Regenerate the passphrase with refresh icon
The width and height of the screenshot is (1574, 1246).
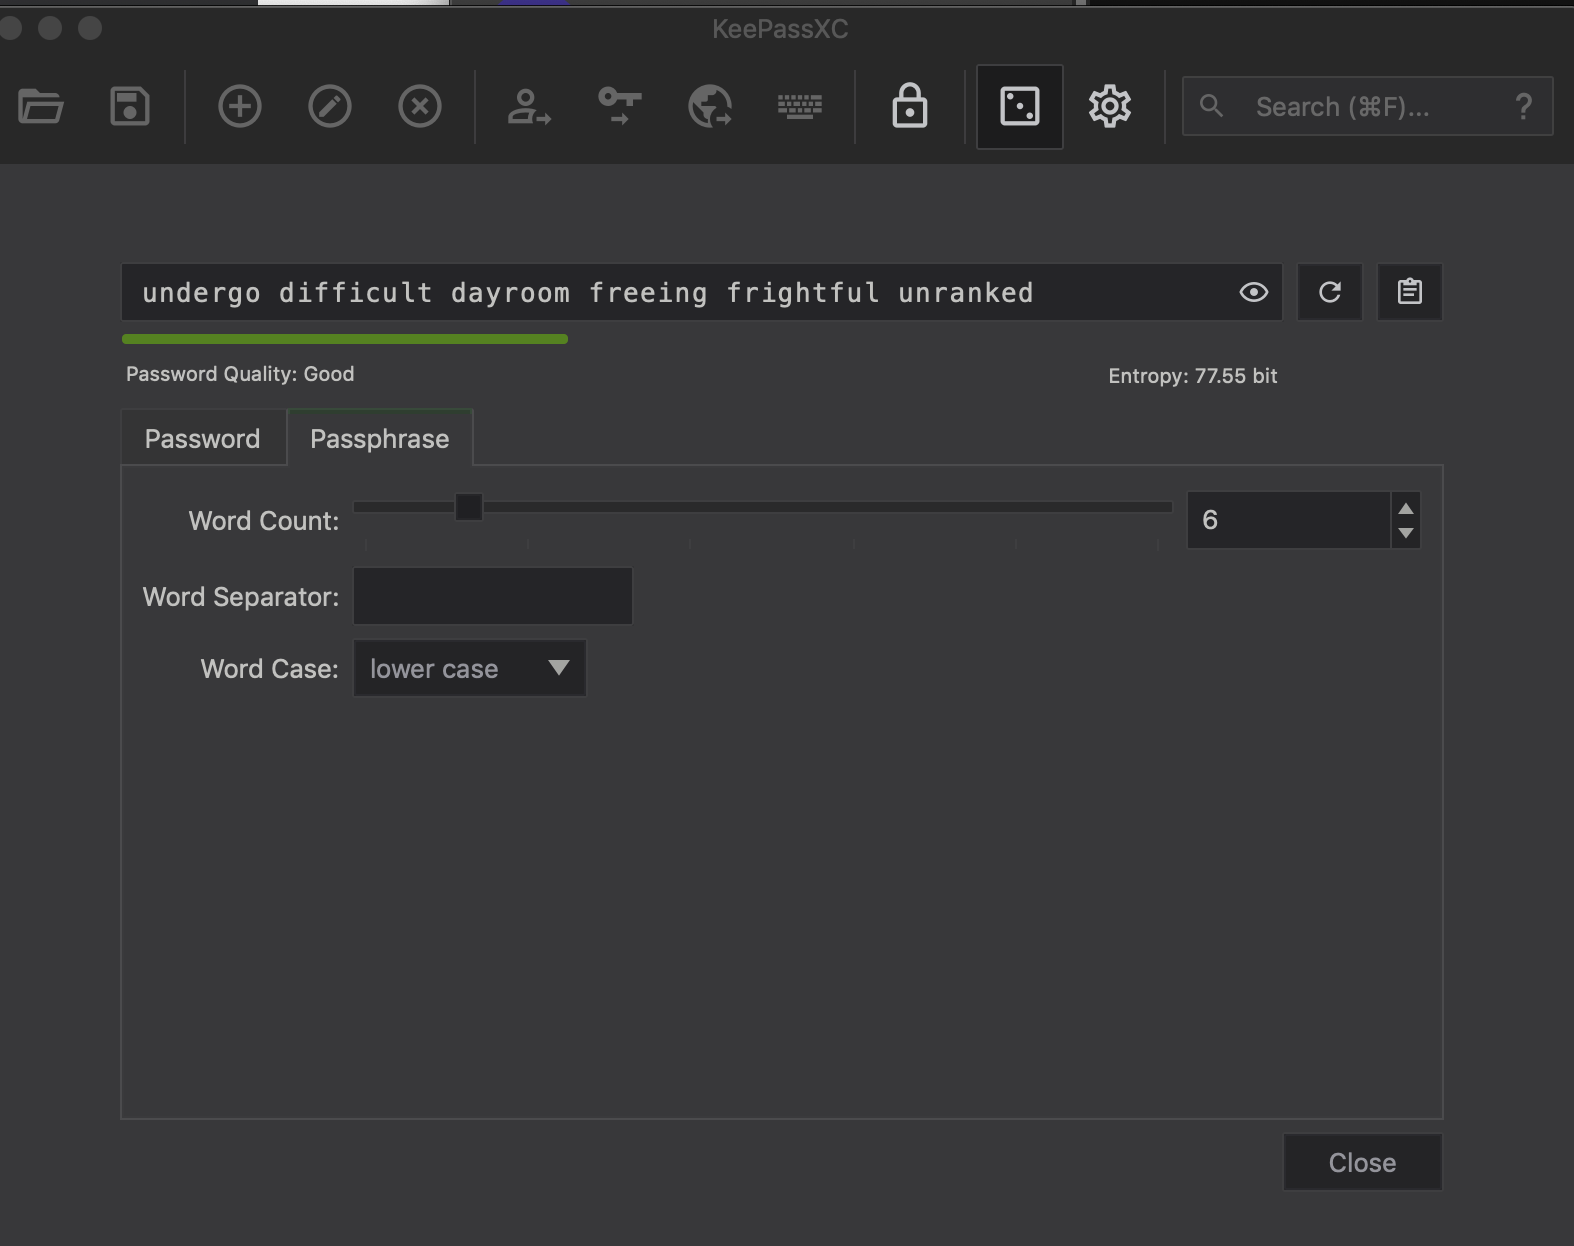pos(1330,292)
